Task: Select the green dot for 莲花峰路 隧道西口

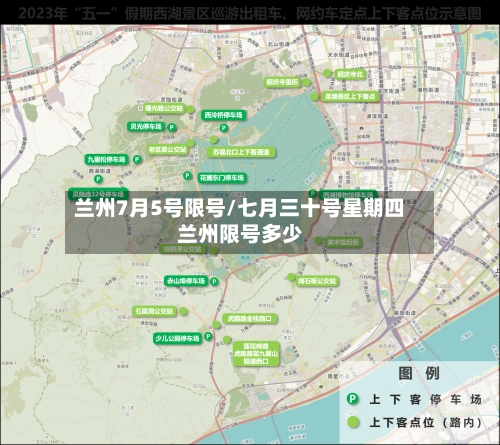Action: click(227, 340)
